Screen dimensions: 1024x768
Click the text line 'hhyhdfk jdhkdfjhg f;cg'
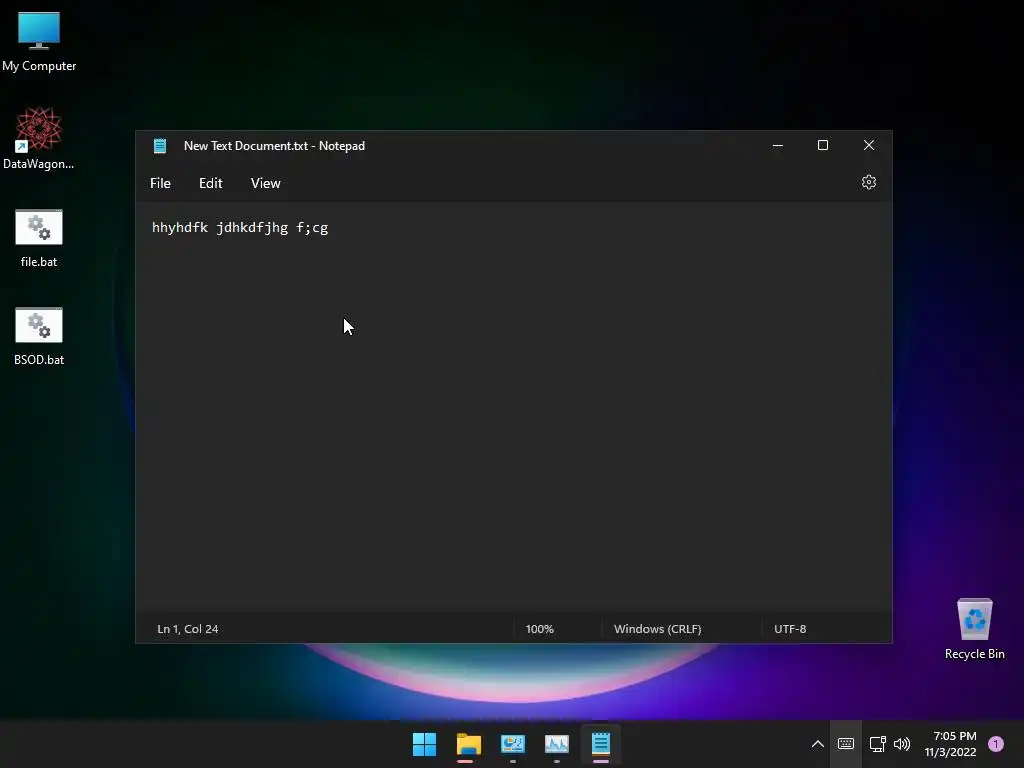(240, 227)
